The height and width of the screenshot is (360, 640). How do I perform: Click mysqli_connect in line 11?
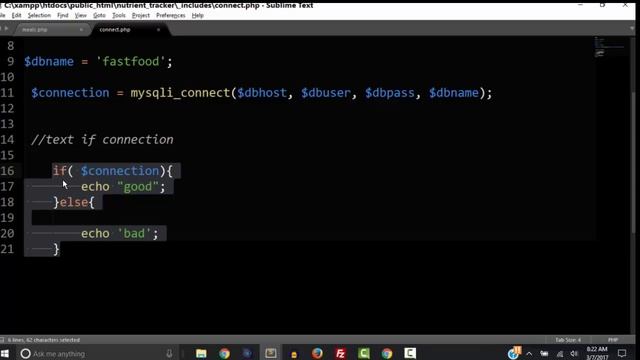point(180,93)
